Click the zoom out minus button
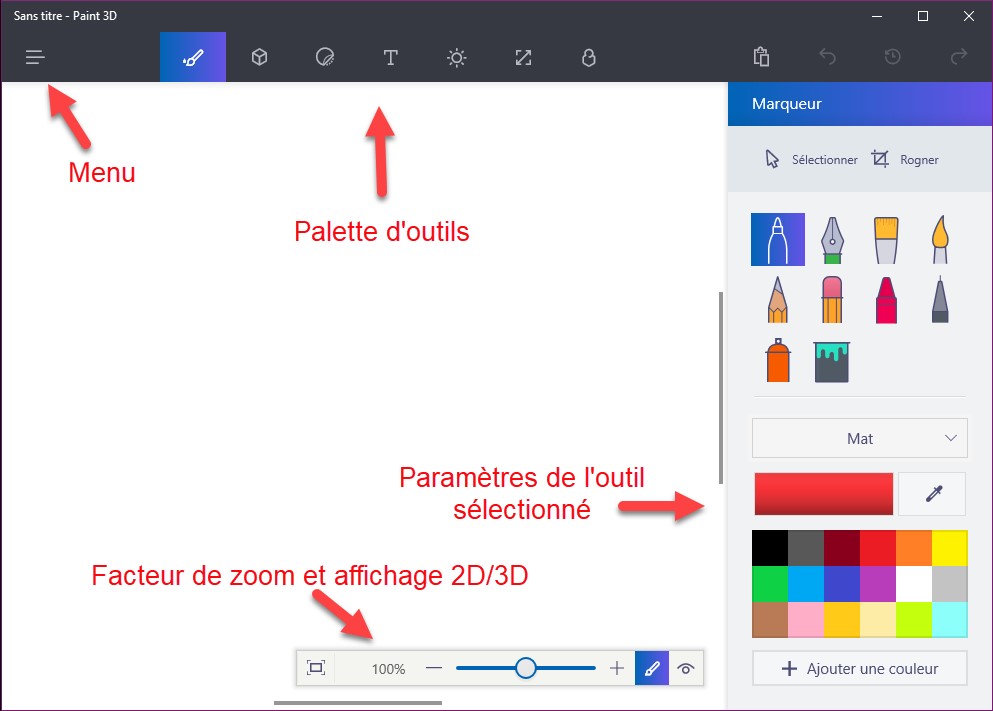993x711 pixels. [x=434, y=668]
